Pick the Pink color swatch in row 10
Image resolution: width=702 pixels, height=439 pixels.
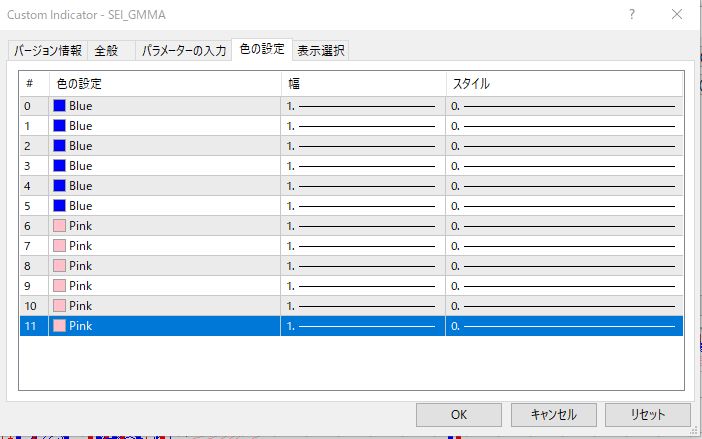click(x=59, y=306)
